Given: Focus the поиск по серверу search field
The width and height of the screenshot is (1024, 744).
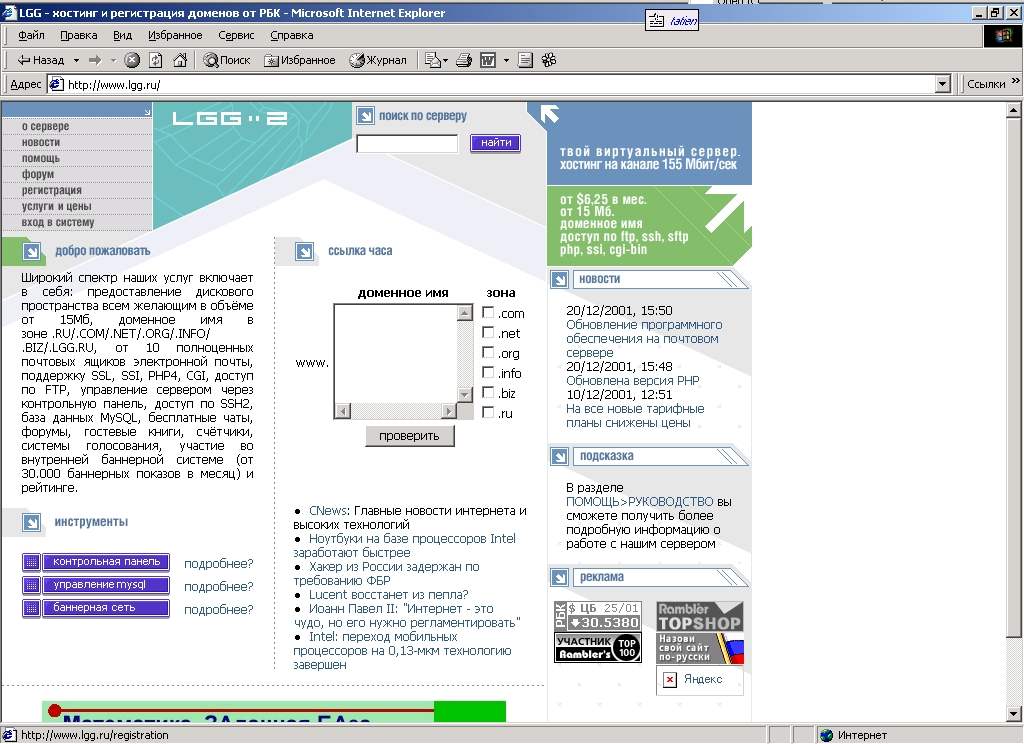Looking at the screenshot, I should [x=407, y=143].
